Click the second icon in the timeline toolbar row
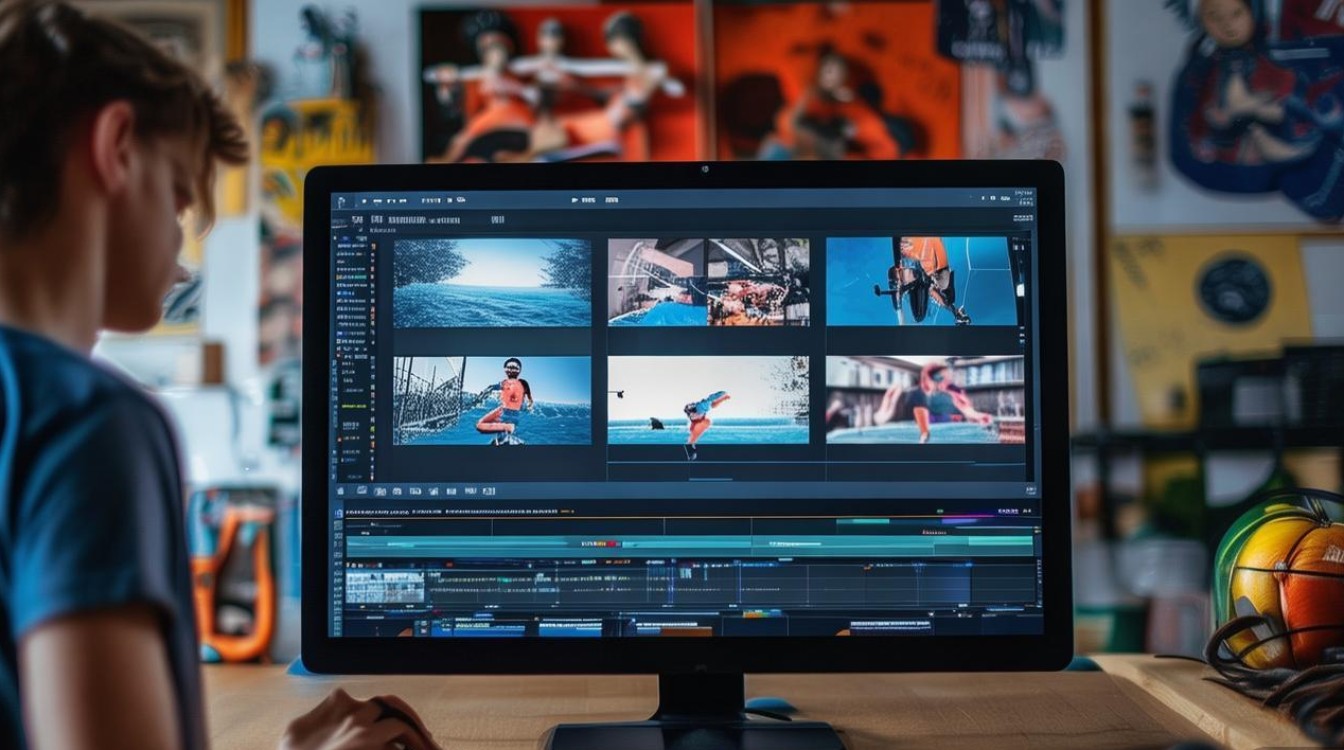The image size is (1344, 750). pyautogui.click(x=361, y=491)
